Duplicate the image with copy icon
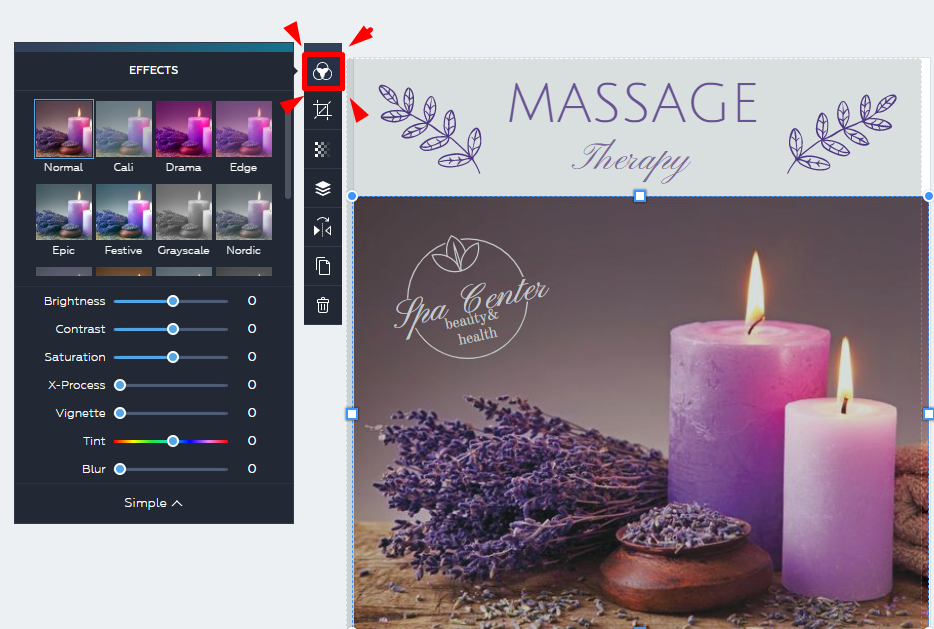Screen dimensions: 934x629 click(x=322, y=266)
